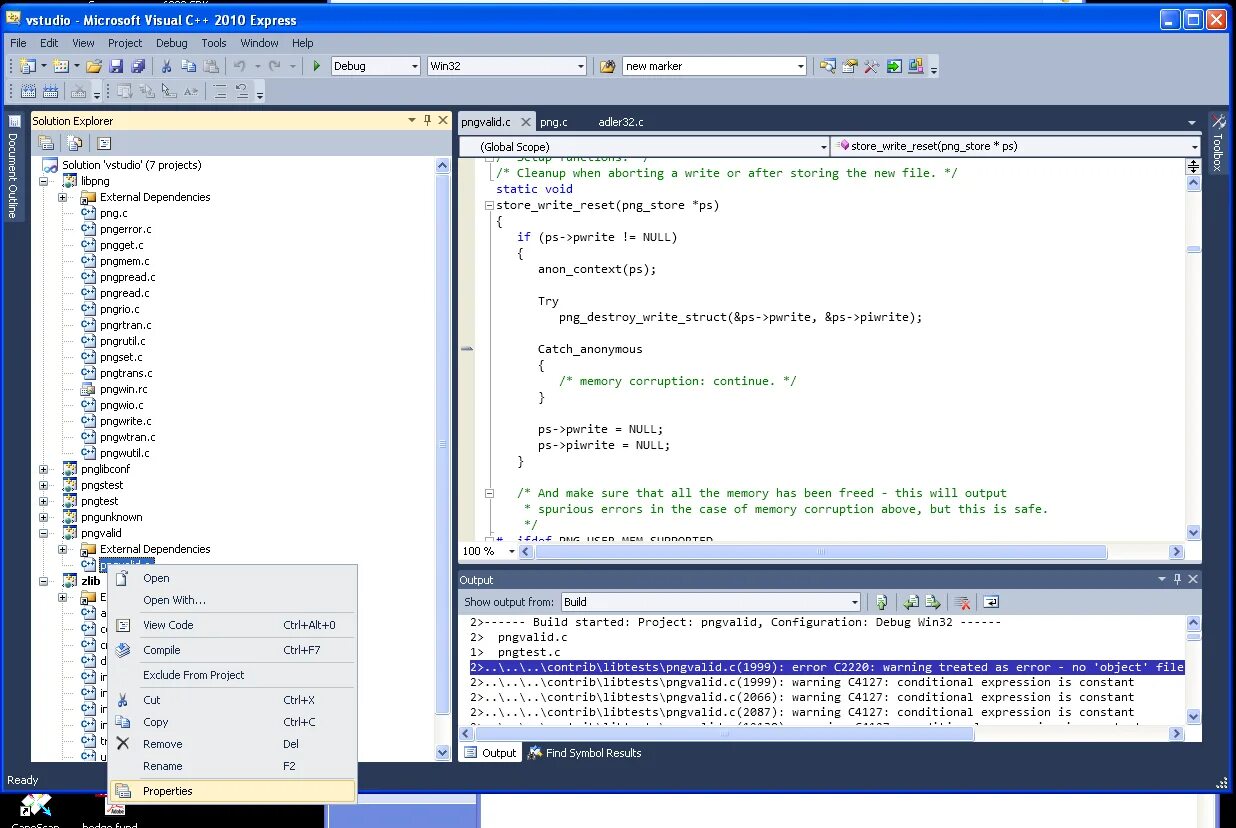Viewport: 1236px width, 828px height.
Task: Click the Undo arrow icon
Action: click(x=239, y=66)
